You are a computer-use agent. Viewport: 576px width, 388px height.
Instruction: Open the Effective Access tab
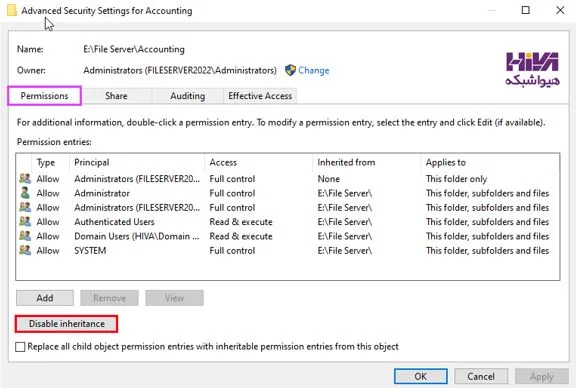point(260,96)
